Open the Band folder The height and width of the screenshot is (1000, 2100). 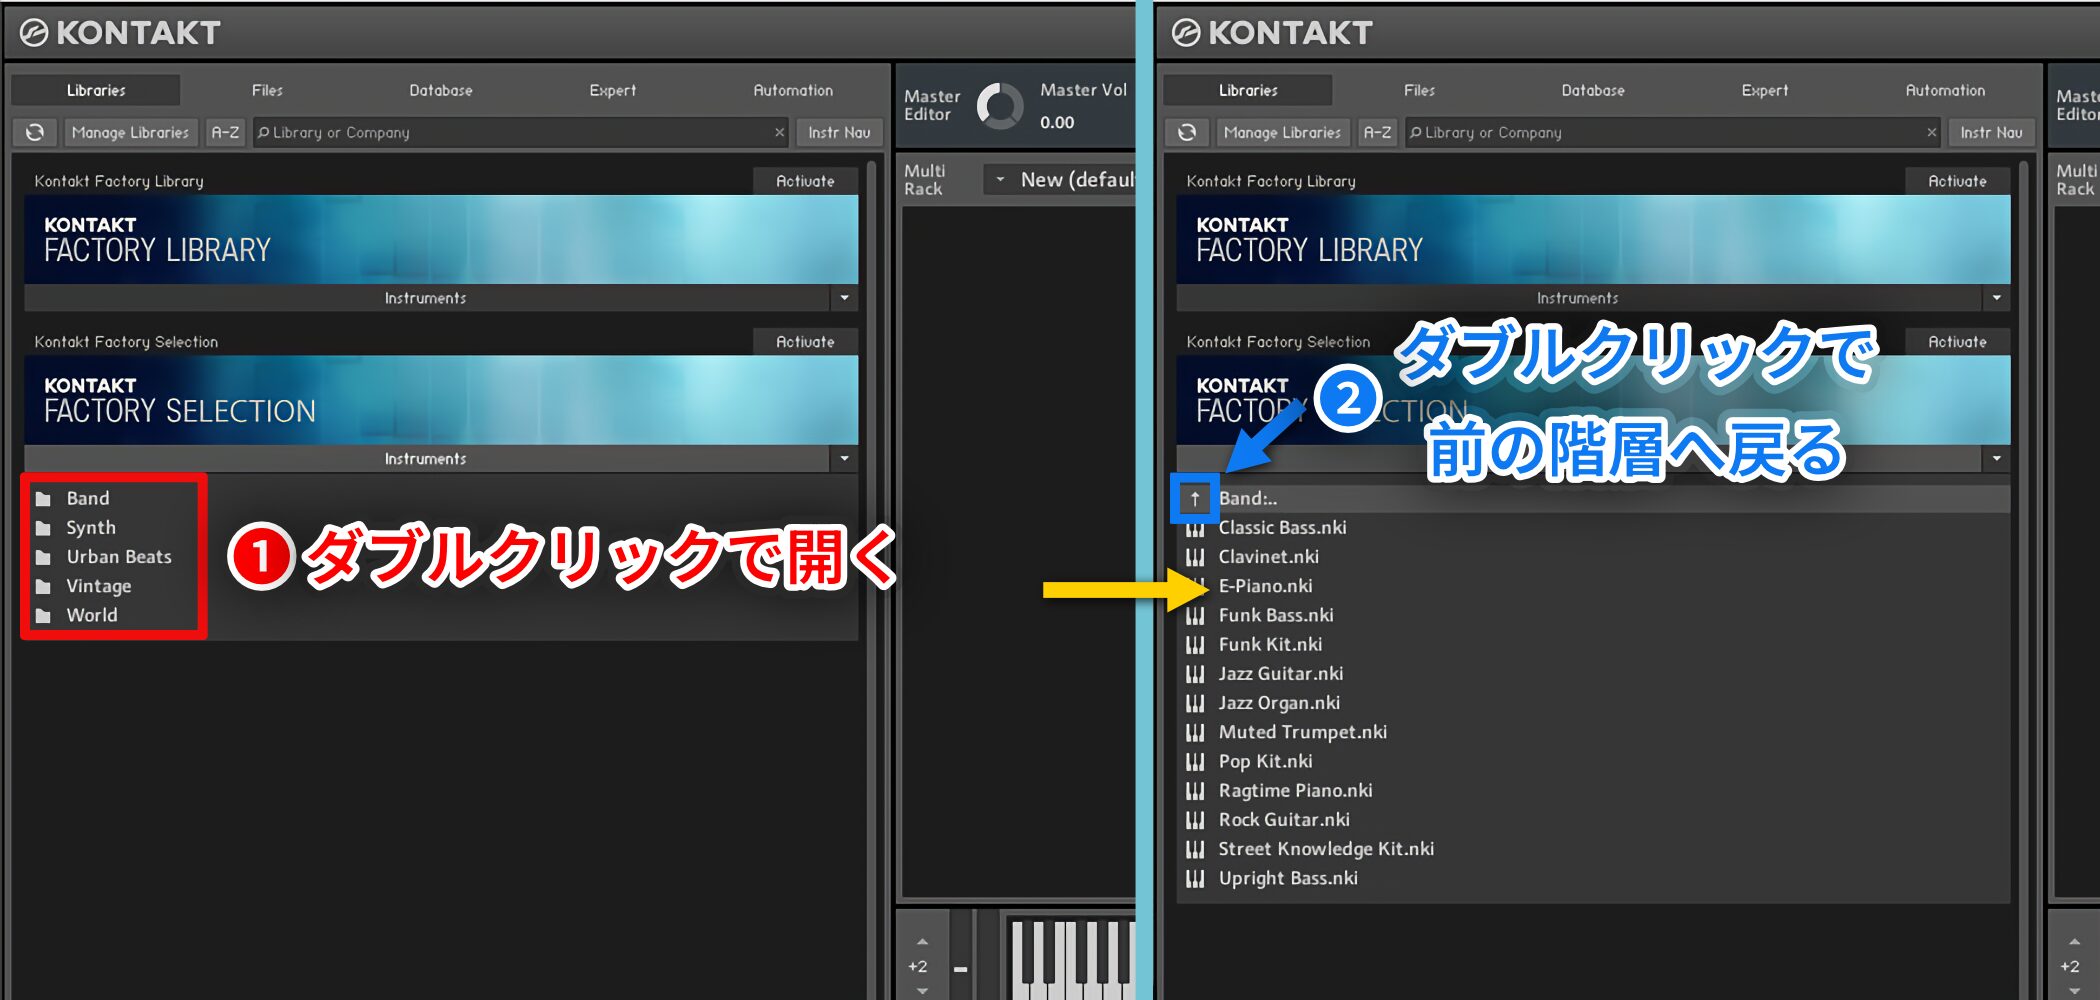pyautogui.click(x=88, y=498)
